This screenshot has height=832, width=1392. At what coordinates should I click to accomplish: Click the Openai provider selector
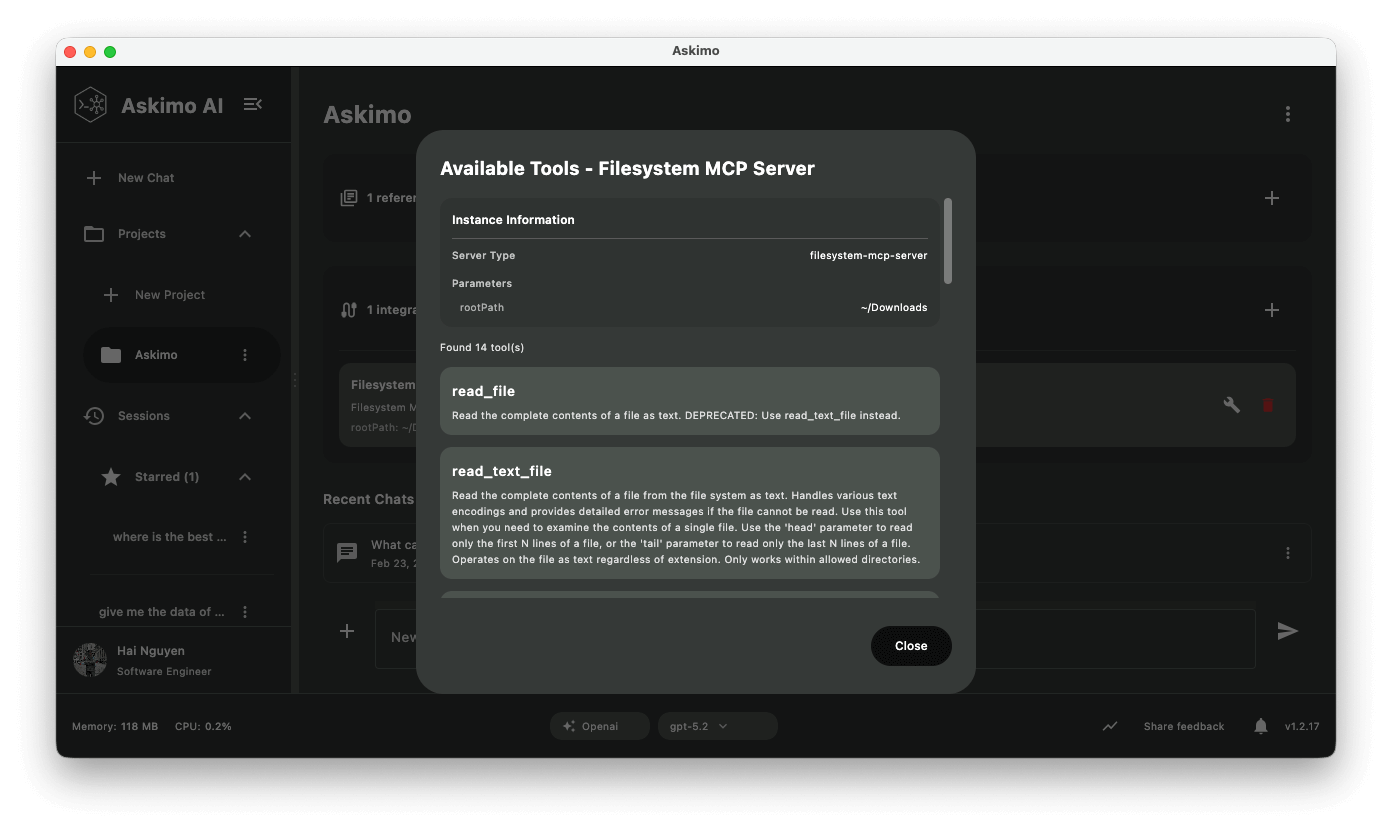point(599,726)
